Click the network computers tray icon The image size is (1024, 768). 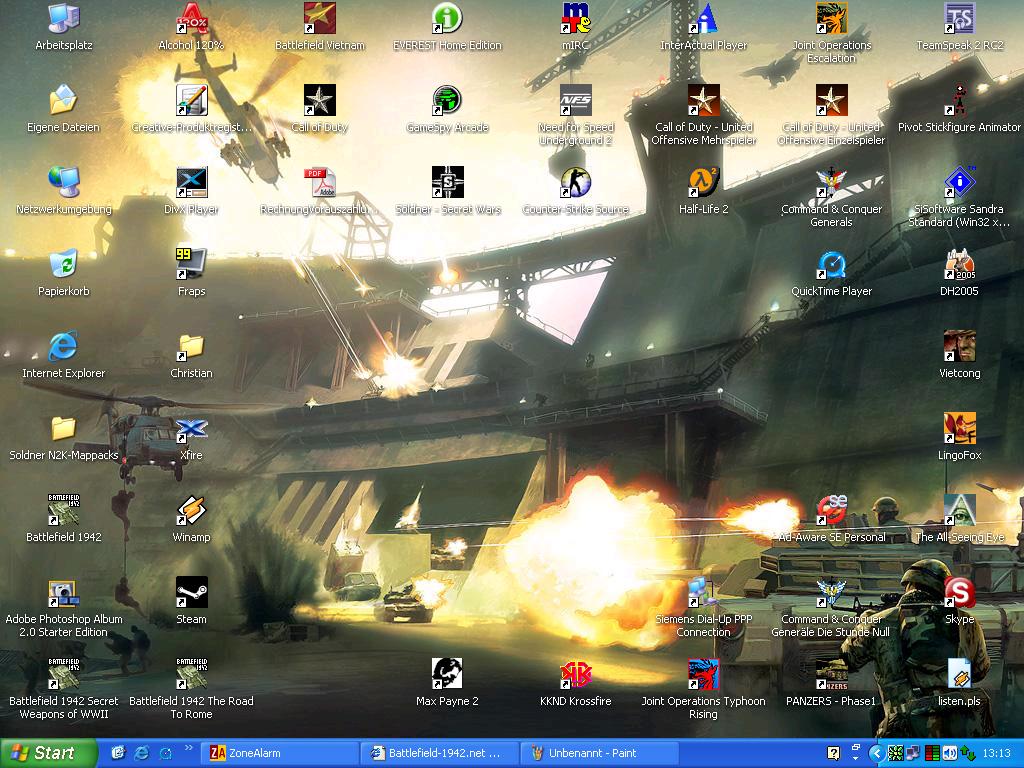[x=912, y=754]
